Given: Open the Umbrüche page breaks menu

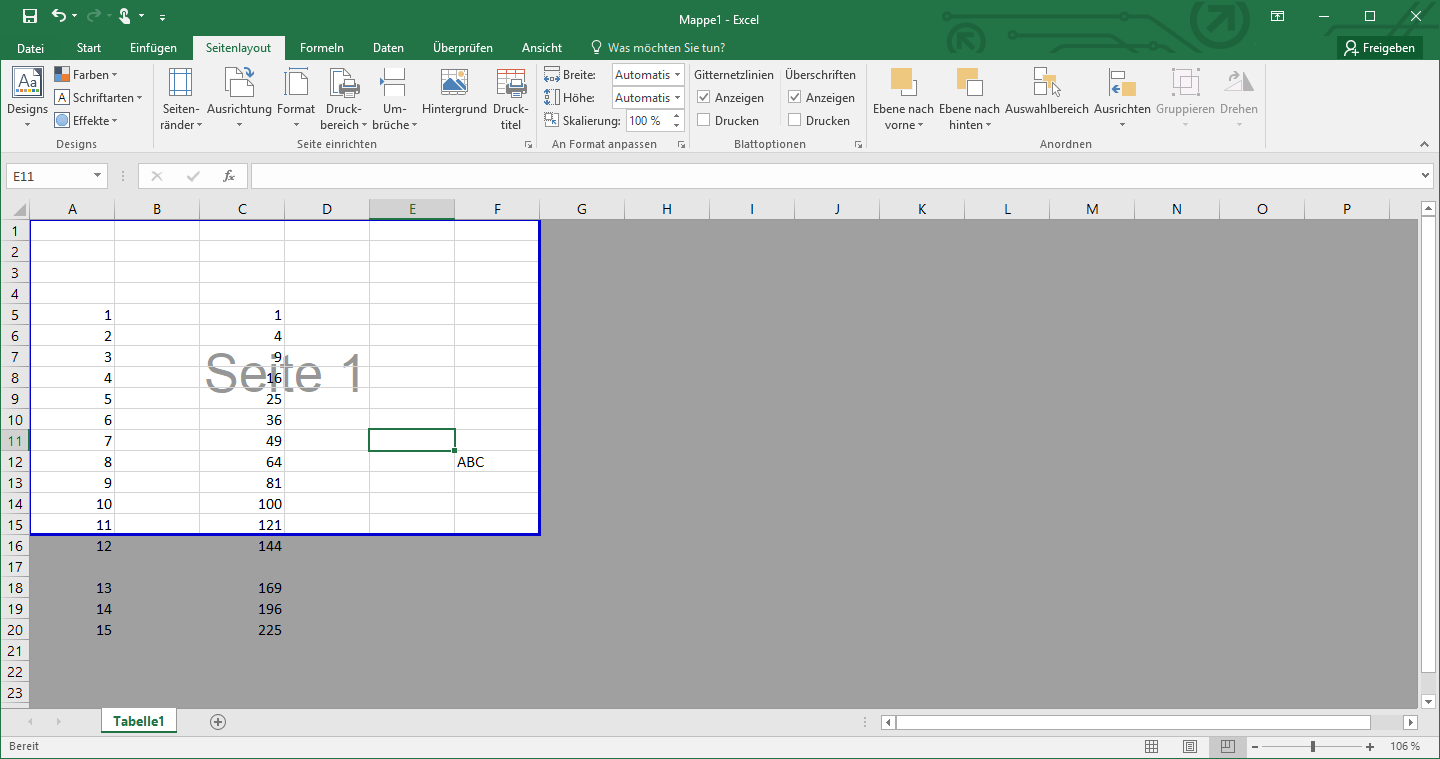Looking at the screenshot, I should click(x=394, y=98).
